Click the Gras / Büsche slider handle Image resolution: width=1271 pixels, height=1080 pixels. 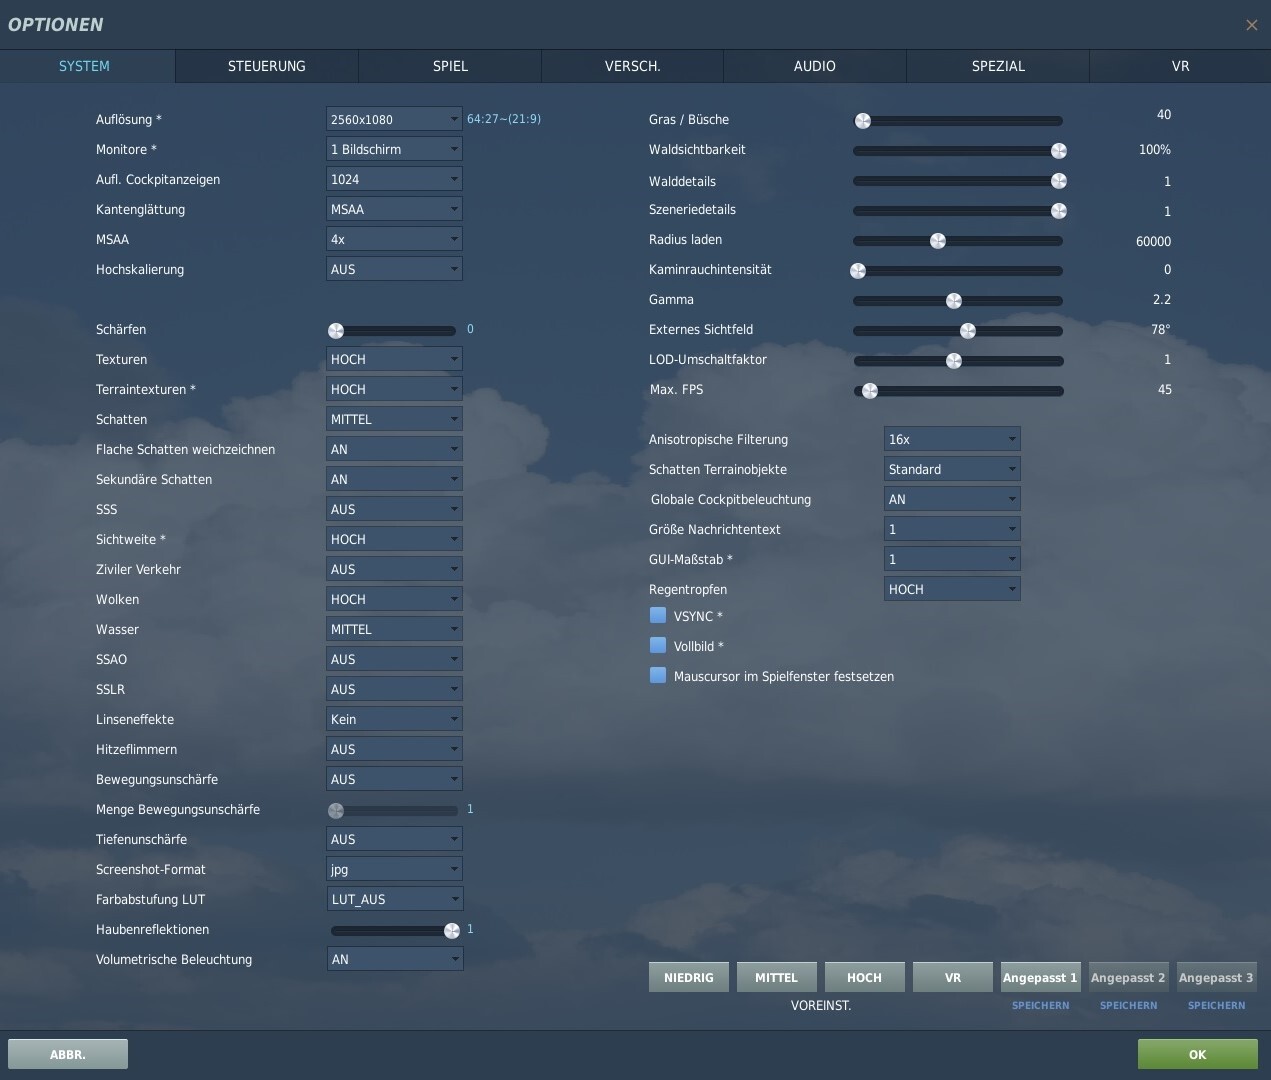[x=863, y=121]
